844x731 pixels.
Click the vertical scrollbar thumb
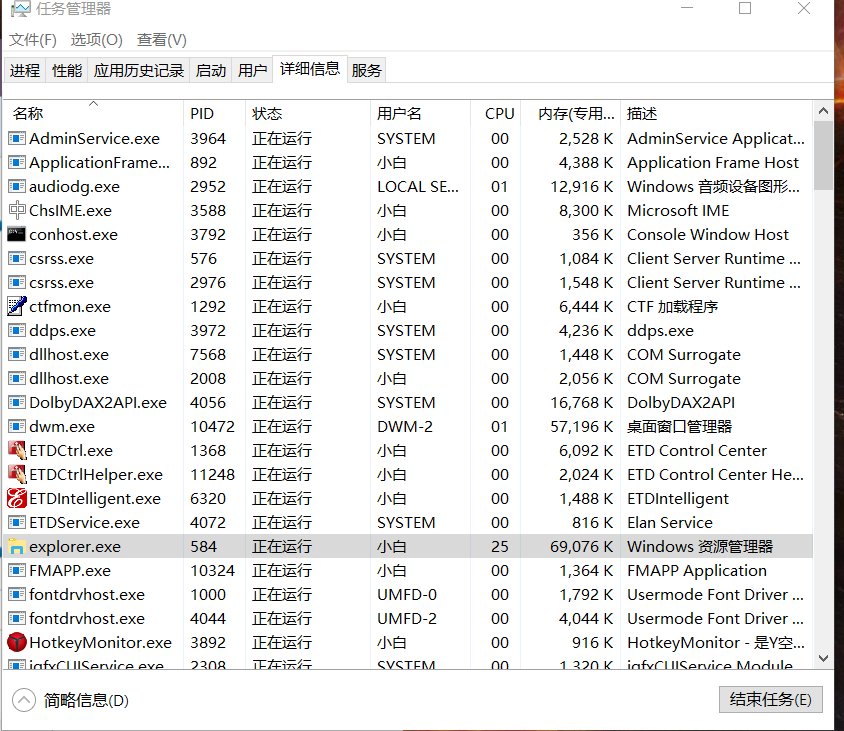click(x=823, y=156)
